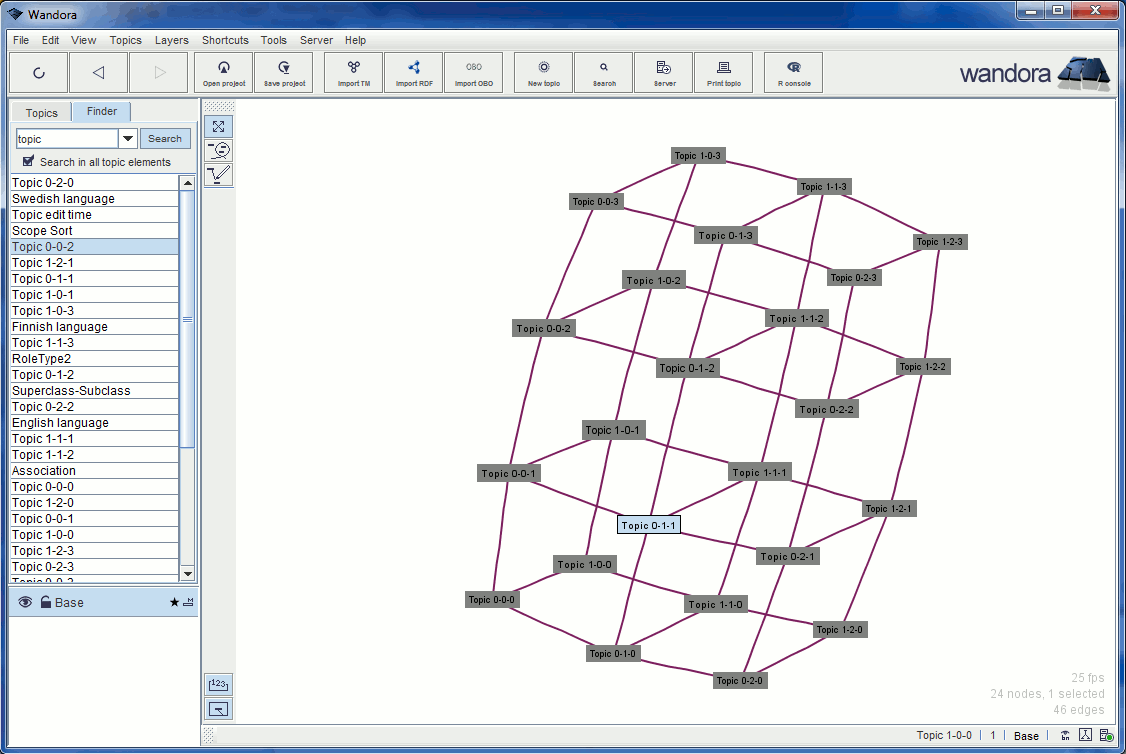Hide the Base layer with the eye toggle
The height and width of the screenshot is (754, 1126).
coord(24,602)
